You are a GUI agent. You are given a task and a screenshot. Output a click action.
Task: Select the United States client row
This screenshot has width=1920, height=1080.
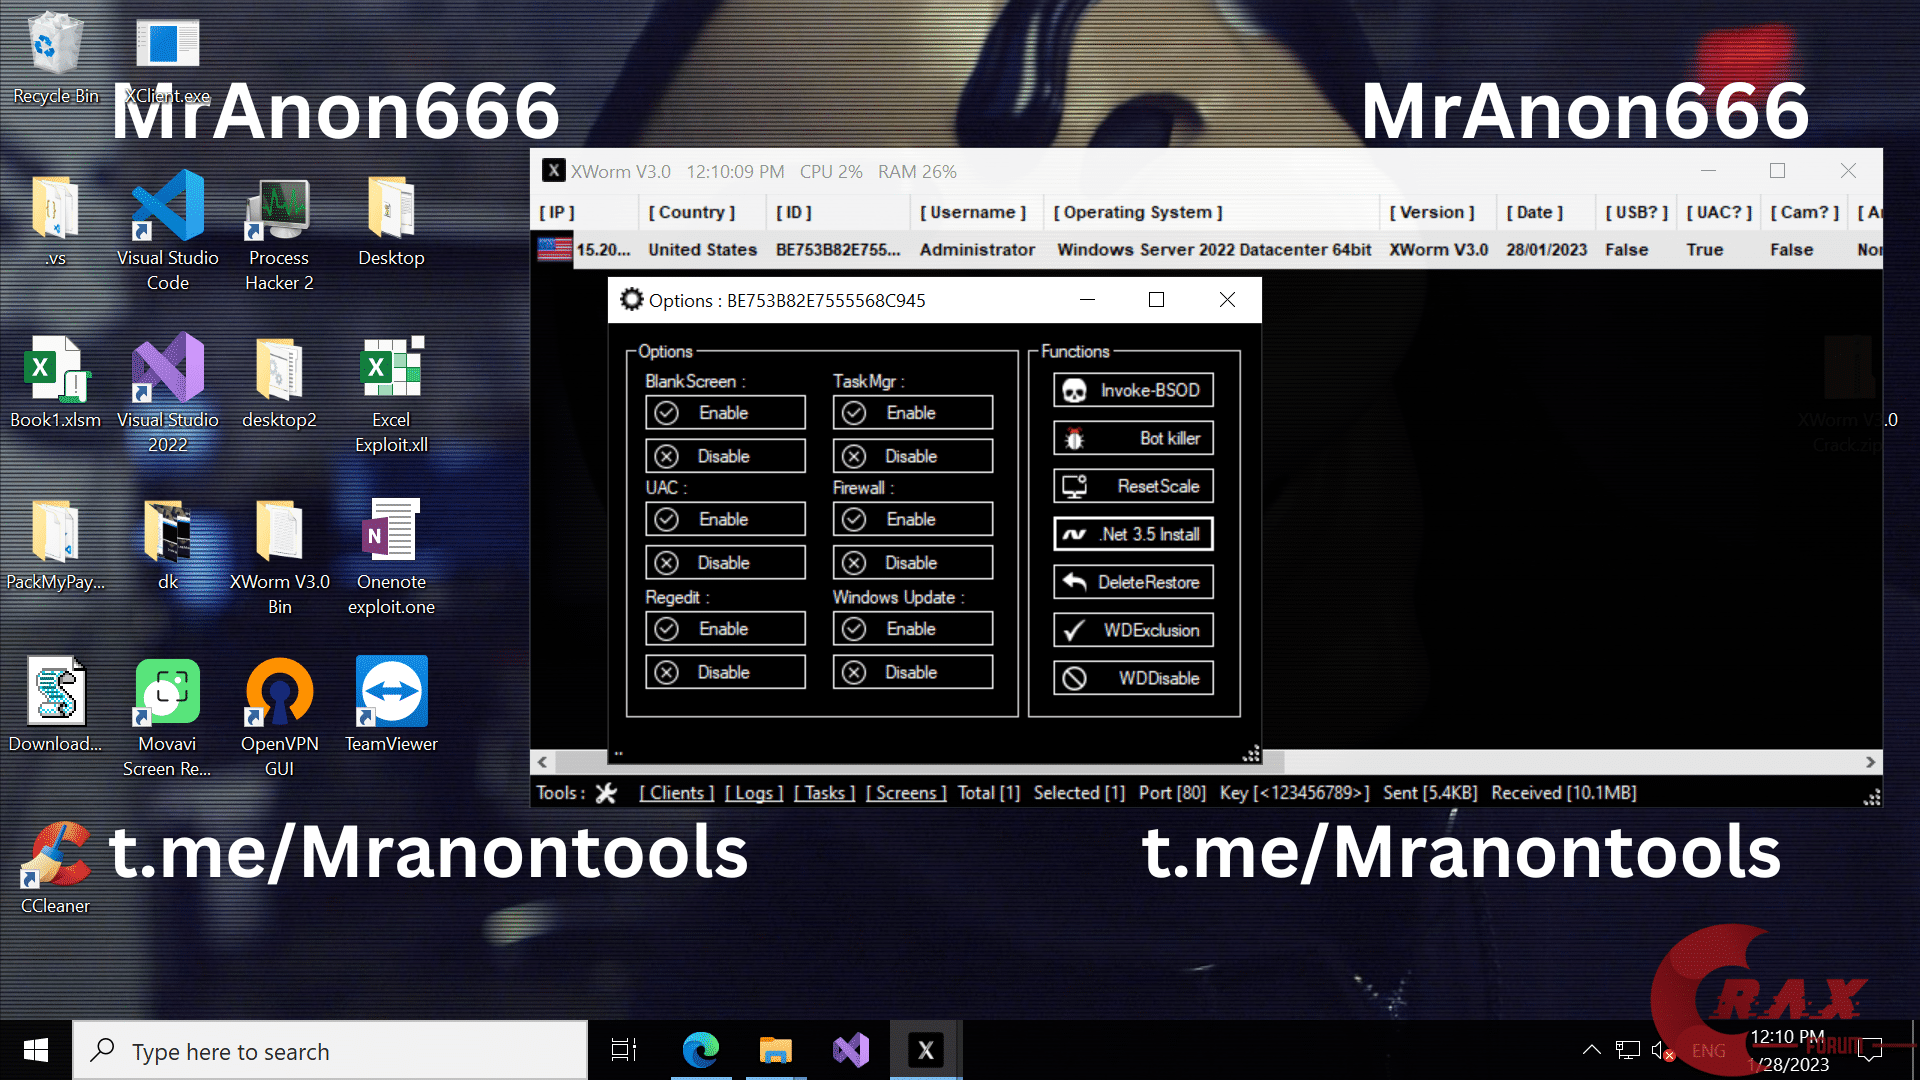click(1207, 250)
